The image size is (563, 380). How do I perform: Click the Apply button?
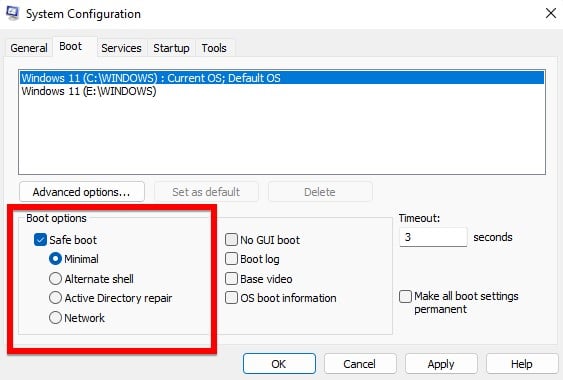(x=441, y=364)
